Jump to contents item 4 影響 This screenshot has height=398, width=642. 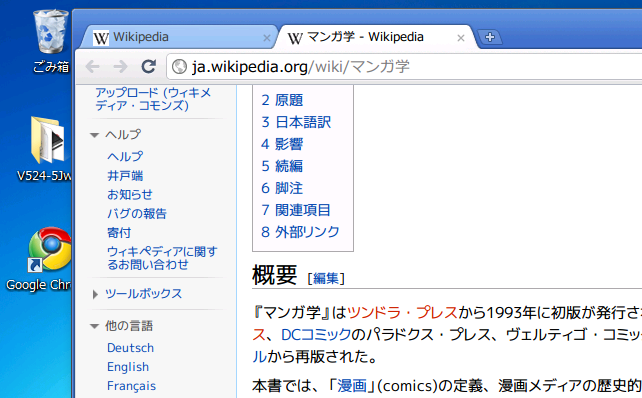pos(282,144)
